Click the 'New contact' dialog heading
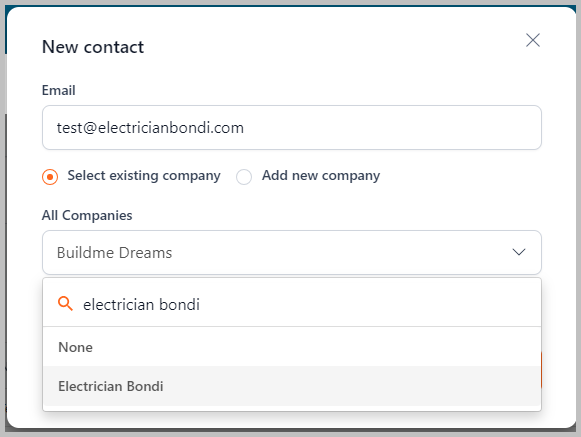Image resolution: width=581 pixels, height=437 pixels. (x=93, y=47)
